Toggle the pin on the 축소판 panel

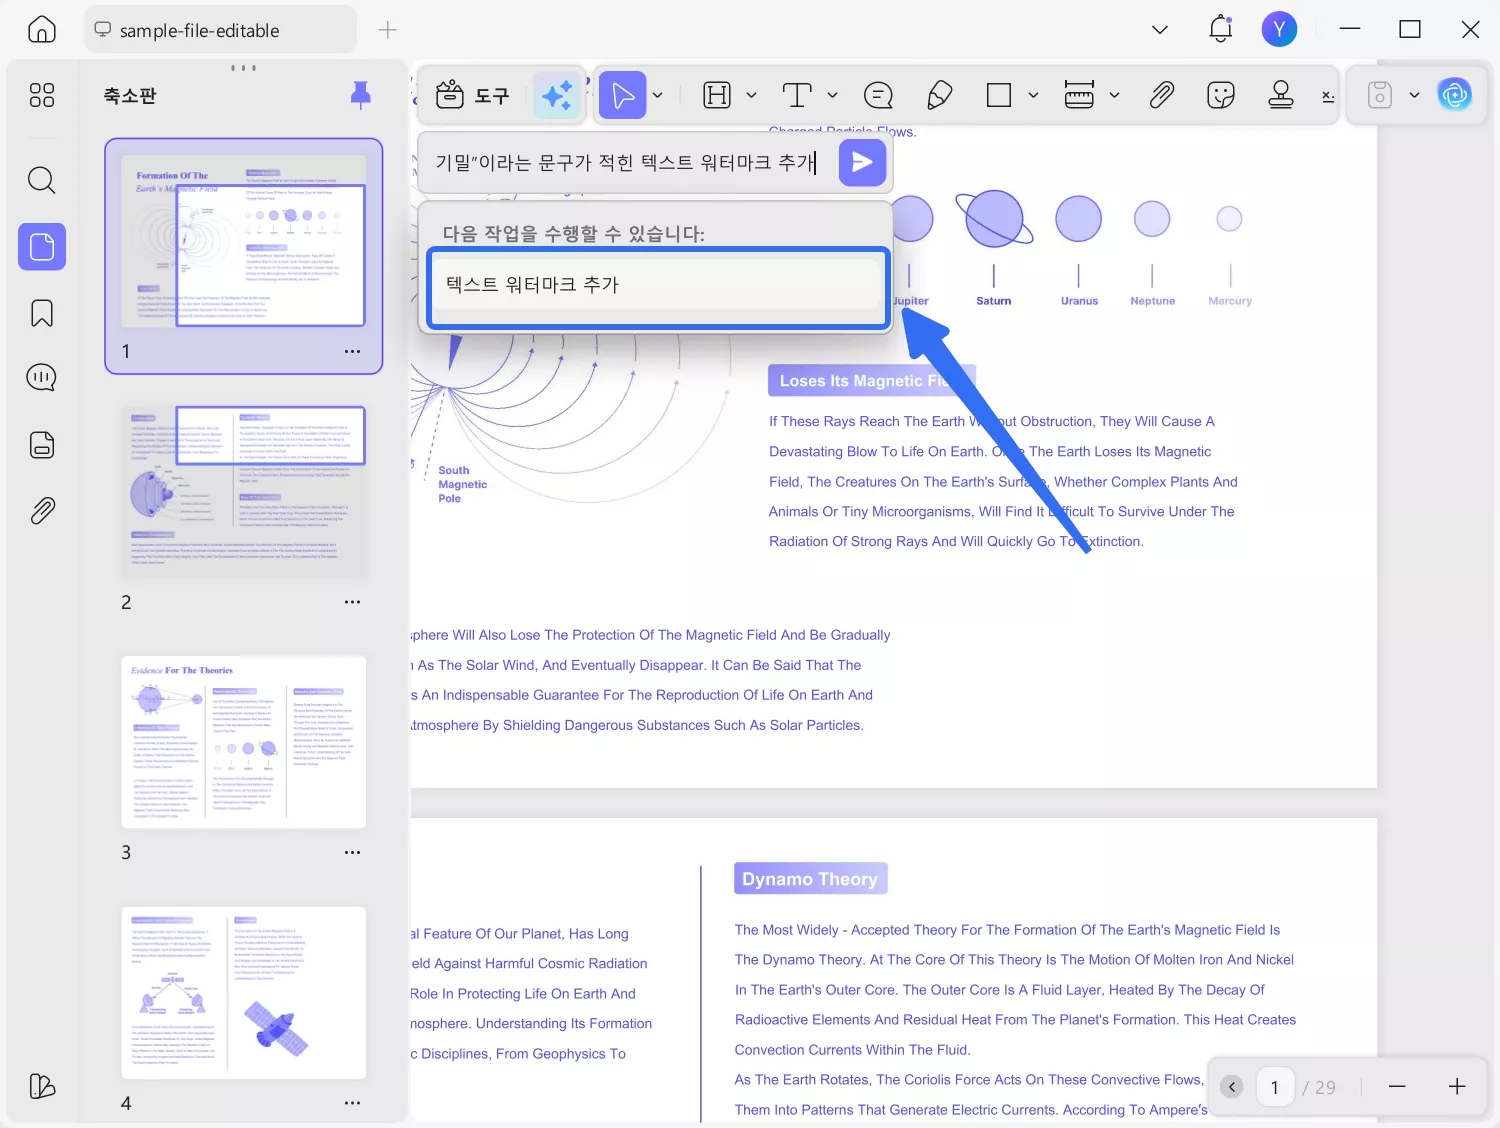point(361,95)
